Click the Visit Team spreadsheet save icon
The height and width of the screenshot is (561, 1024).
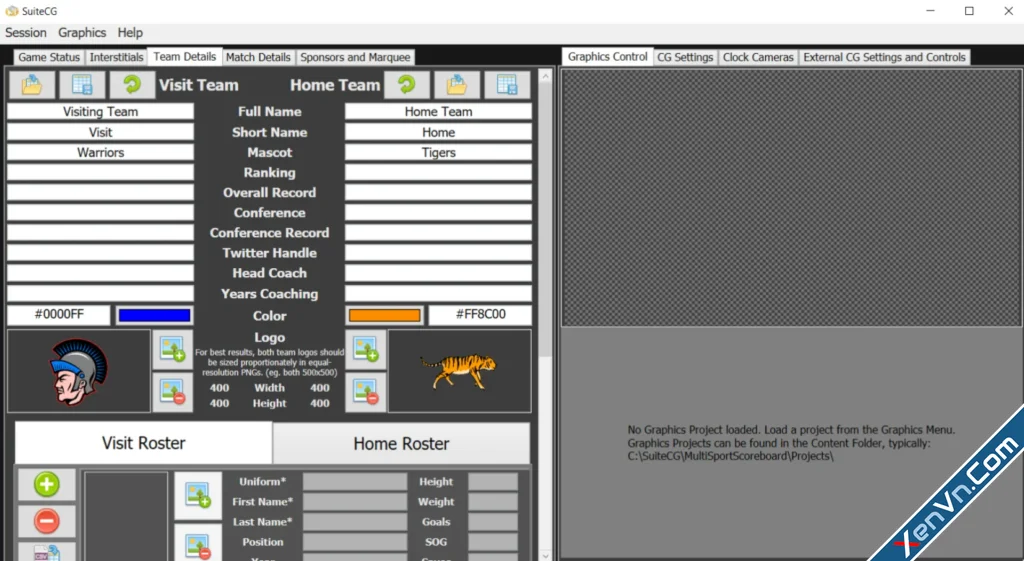point(82,84)
